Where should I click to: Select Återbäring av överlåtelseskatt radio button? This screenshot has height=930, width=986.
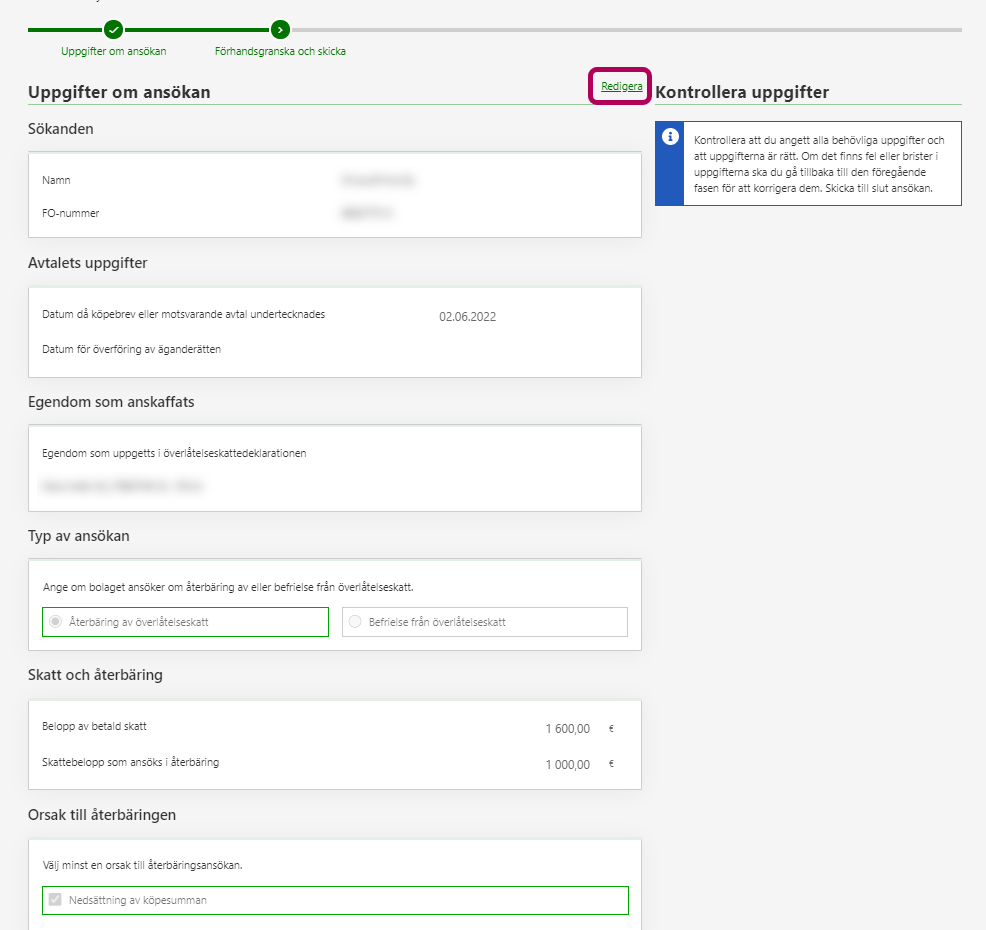(56, 622)
